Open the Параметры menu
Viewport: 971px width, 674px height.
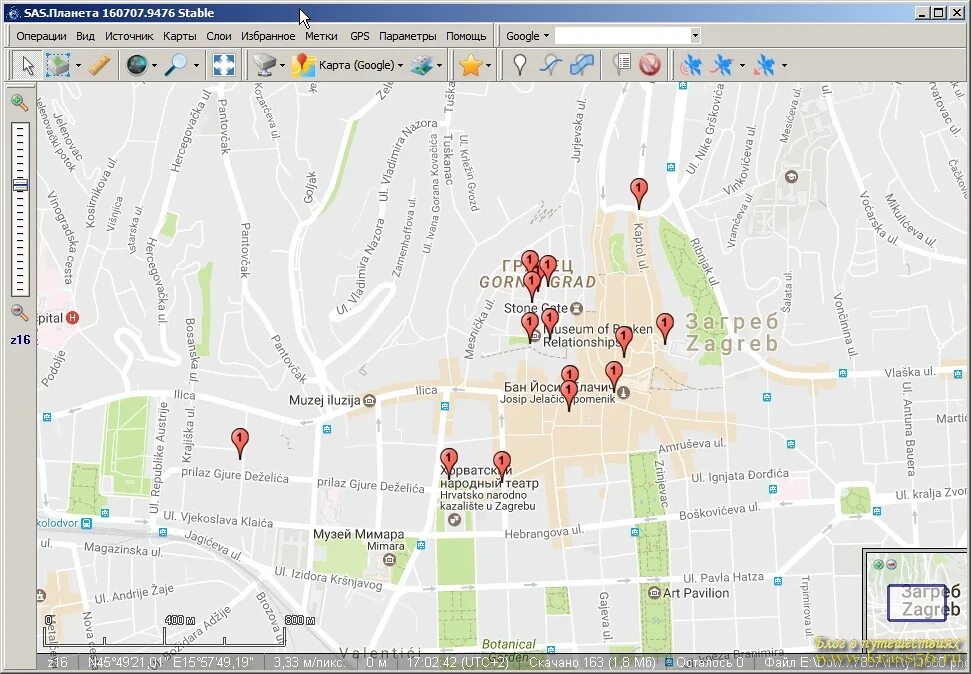[x=407, y=36]
